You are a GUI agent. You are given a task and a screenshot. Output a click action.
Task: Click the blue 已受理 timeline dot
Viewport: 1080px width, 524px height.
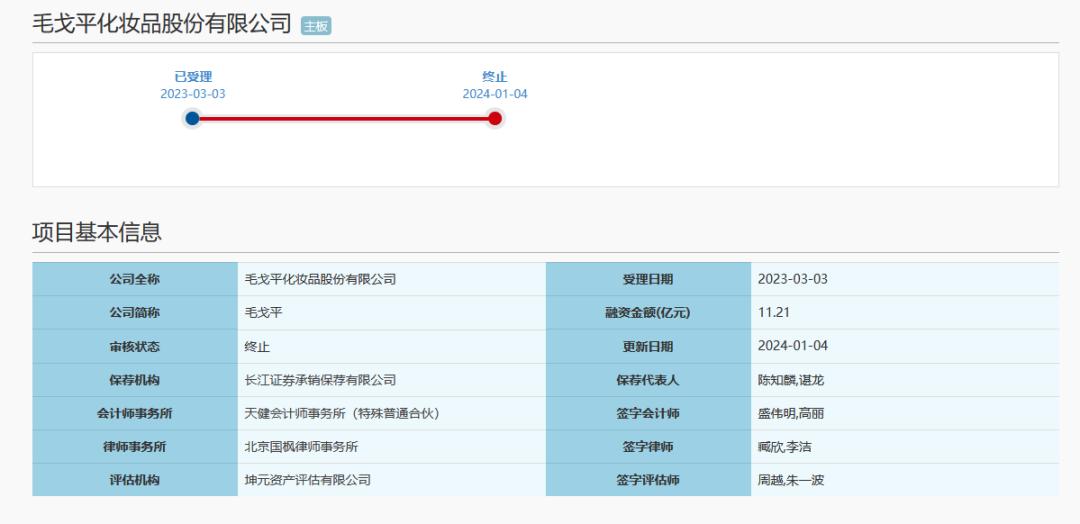click(192, 118)
